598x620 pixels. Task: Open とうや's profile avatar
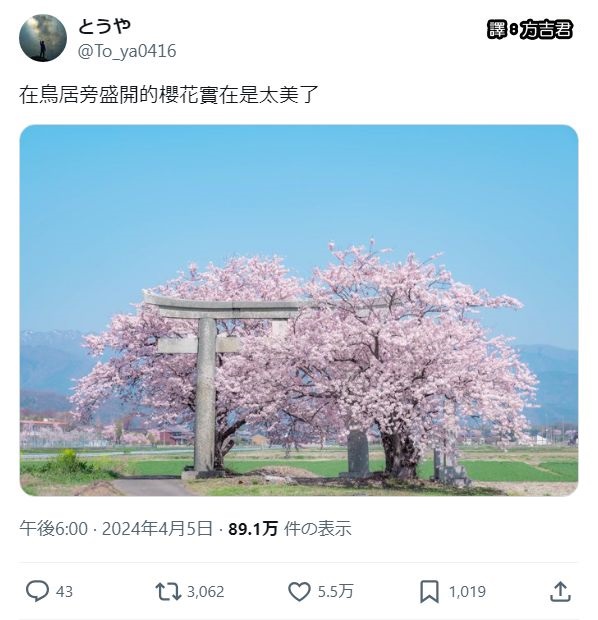pos(43,38)
